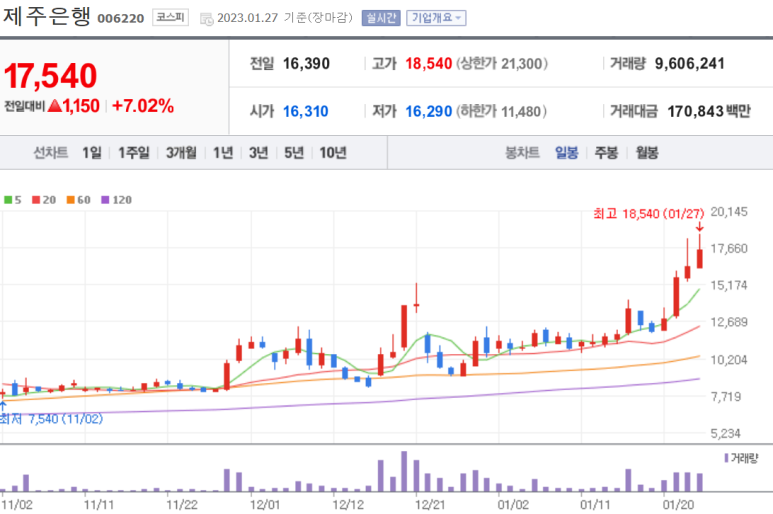The image size is (773, 514).
Task: Click the +7.02% change rate
Action: pyautogui.click(x=143, y=106)
